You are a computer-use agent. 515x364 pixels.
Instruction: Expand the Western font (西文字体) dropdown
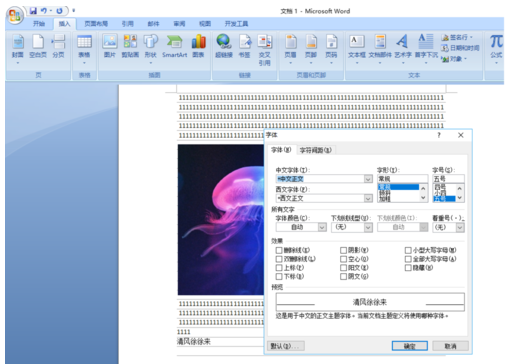click(368, 198)
